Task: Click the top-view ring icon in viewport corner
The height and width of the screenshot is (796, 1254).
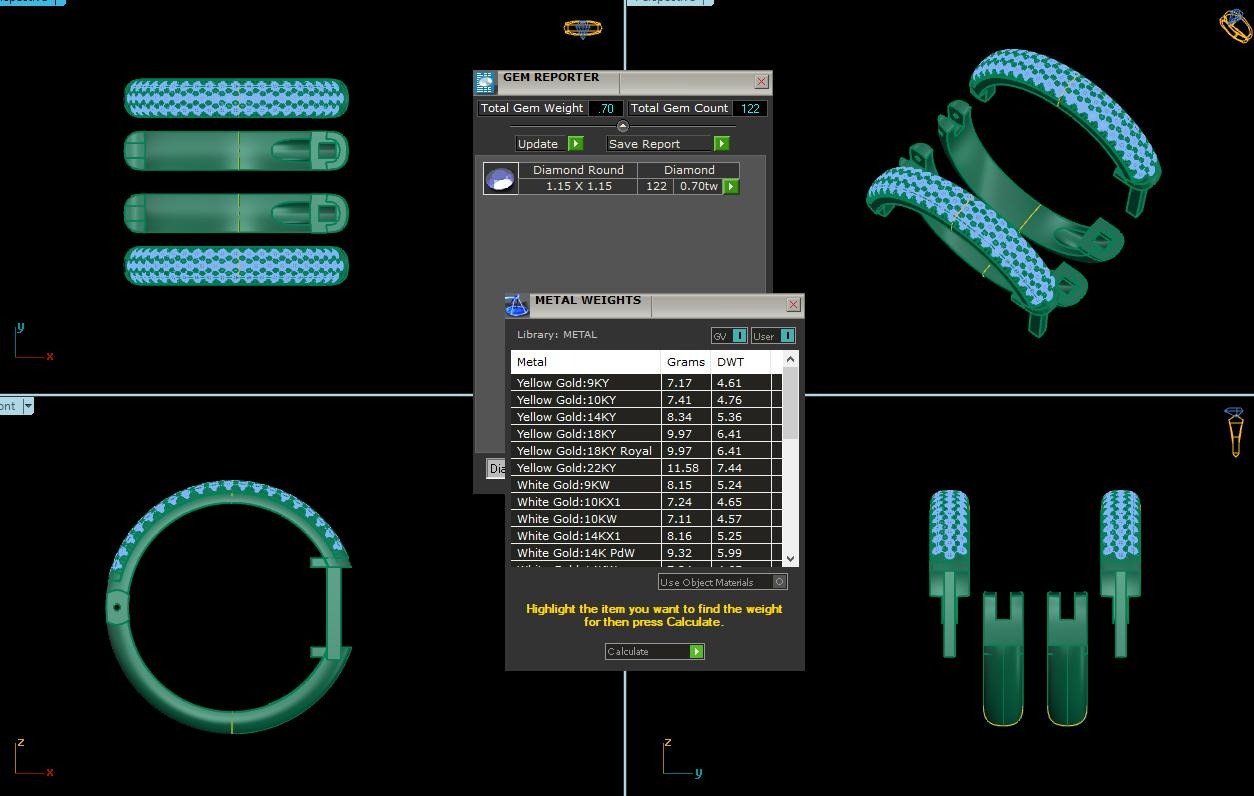Action: pos(582,28)
